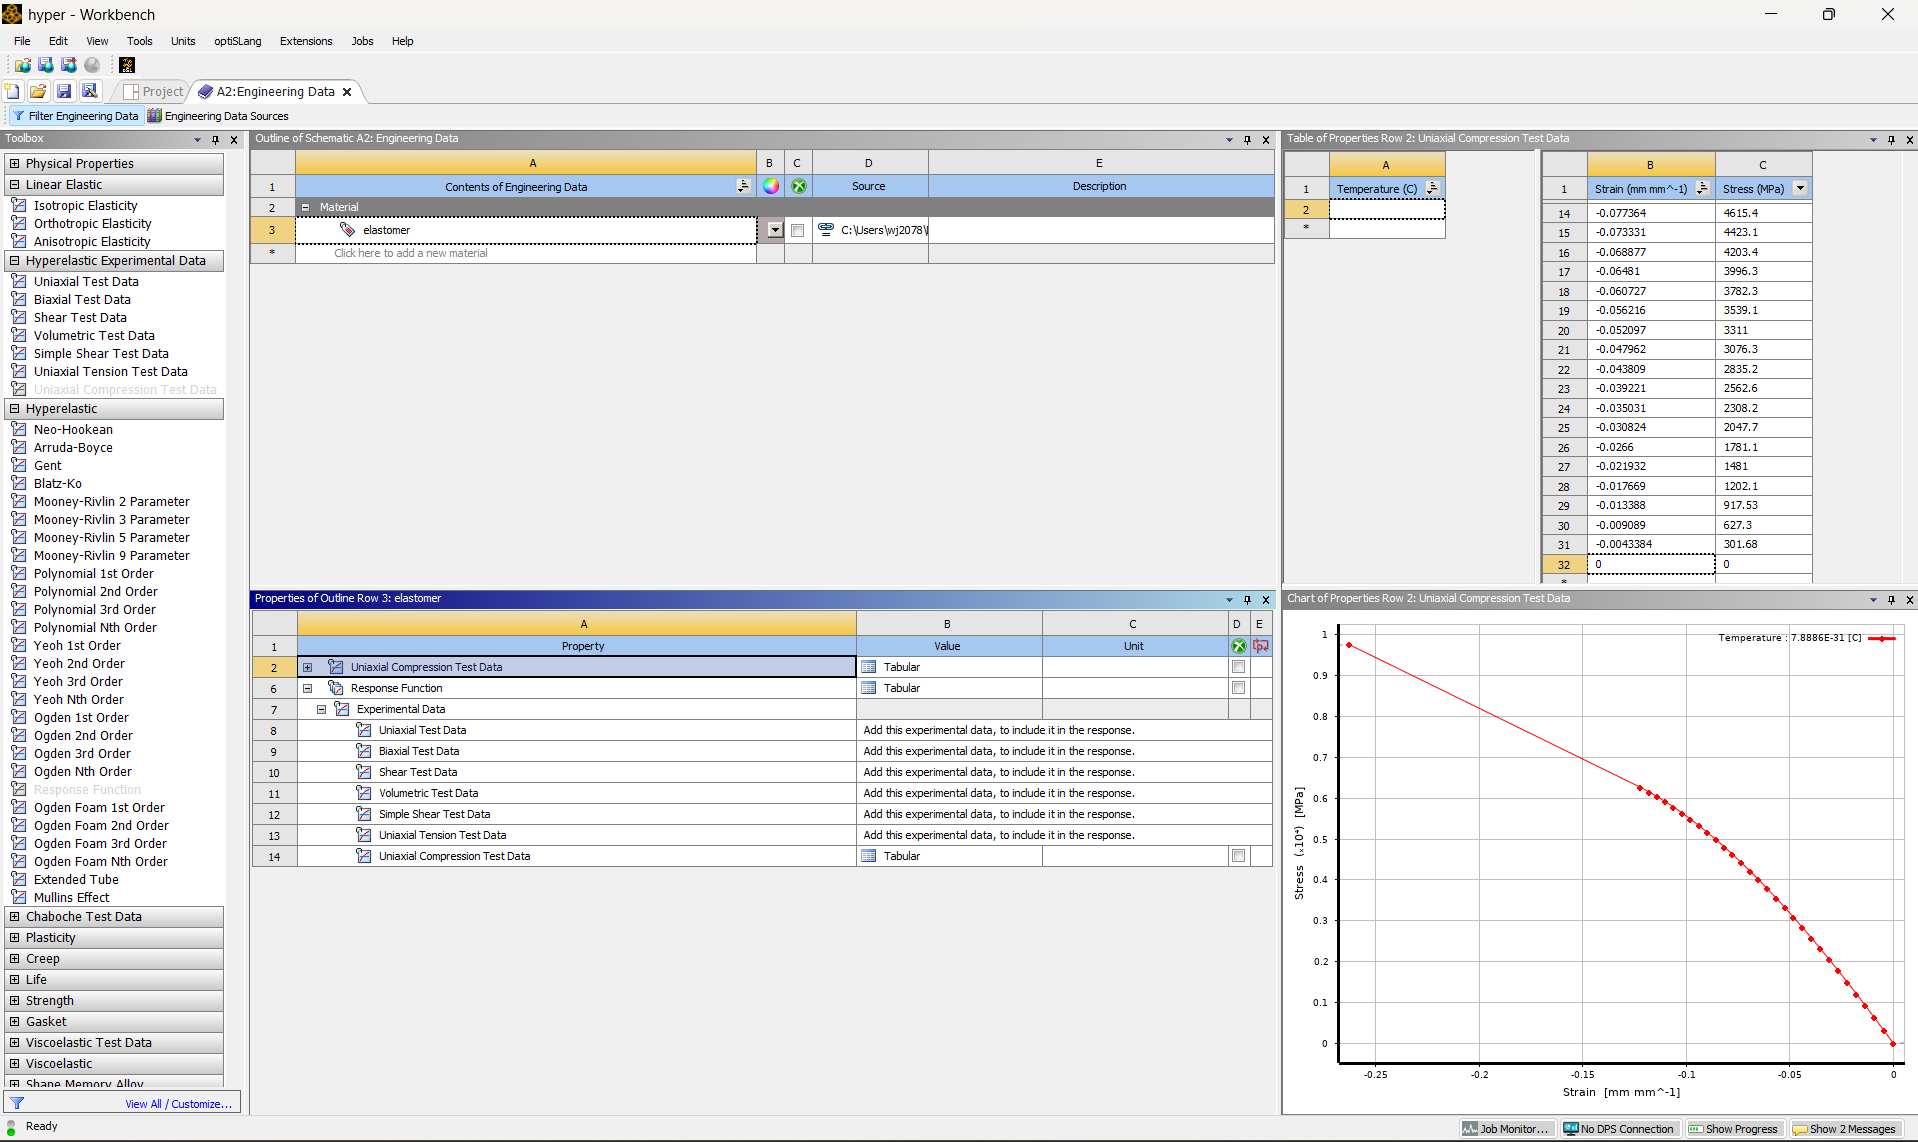Open Engineering Data Sources library

tap(218, 116)
